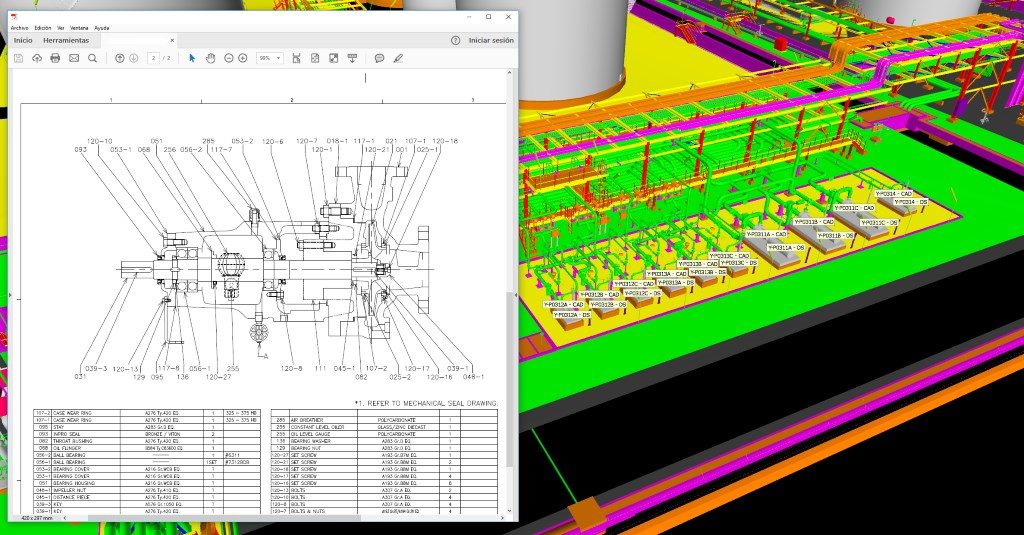Send the file by email via the envelope icon
The image size is (1024, 535).
pyautogui.click(x=74, y=58)
